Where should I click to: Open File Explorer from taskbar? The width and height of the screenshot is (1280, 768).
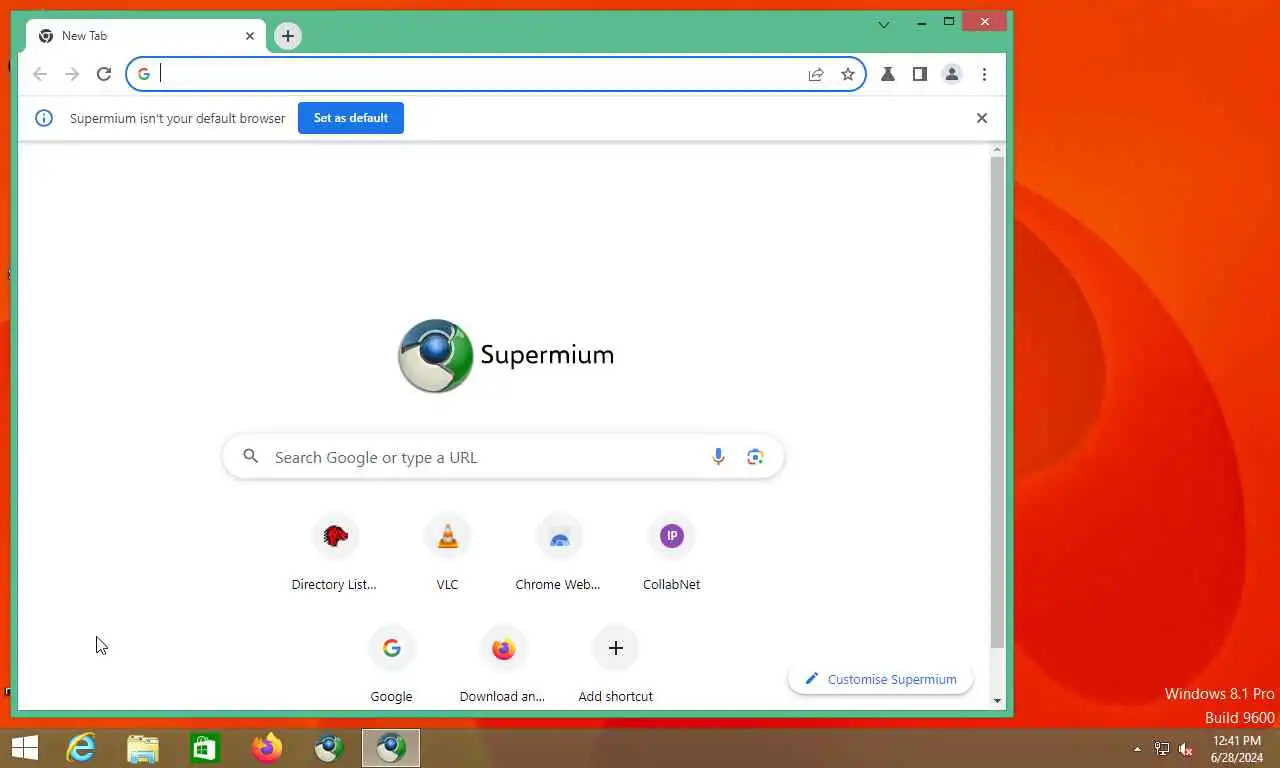tap(143, 748)
